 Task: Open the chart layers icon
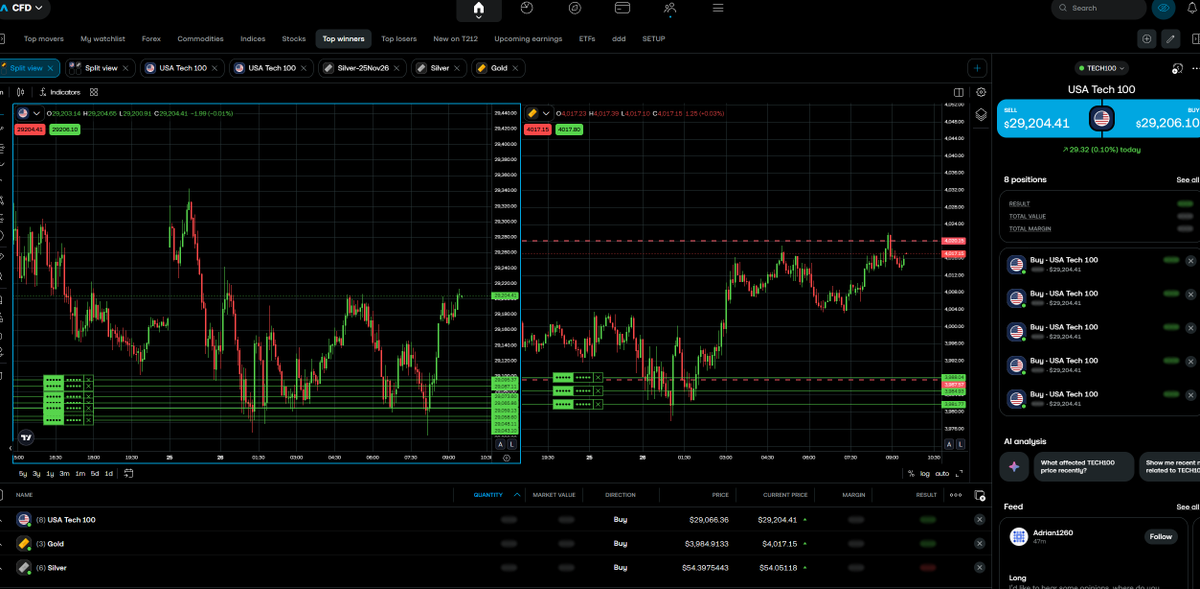(981, 114)
